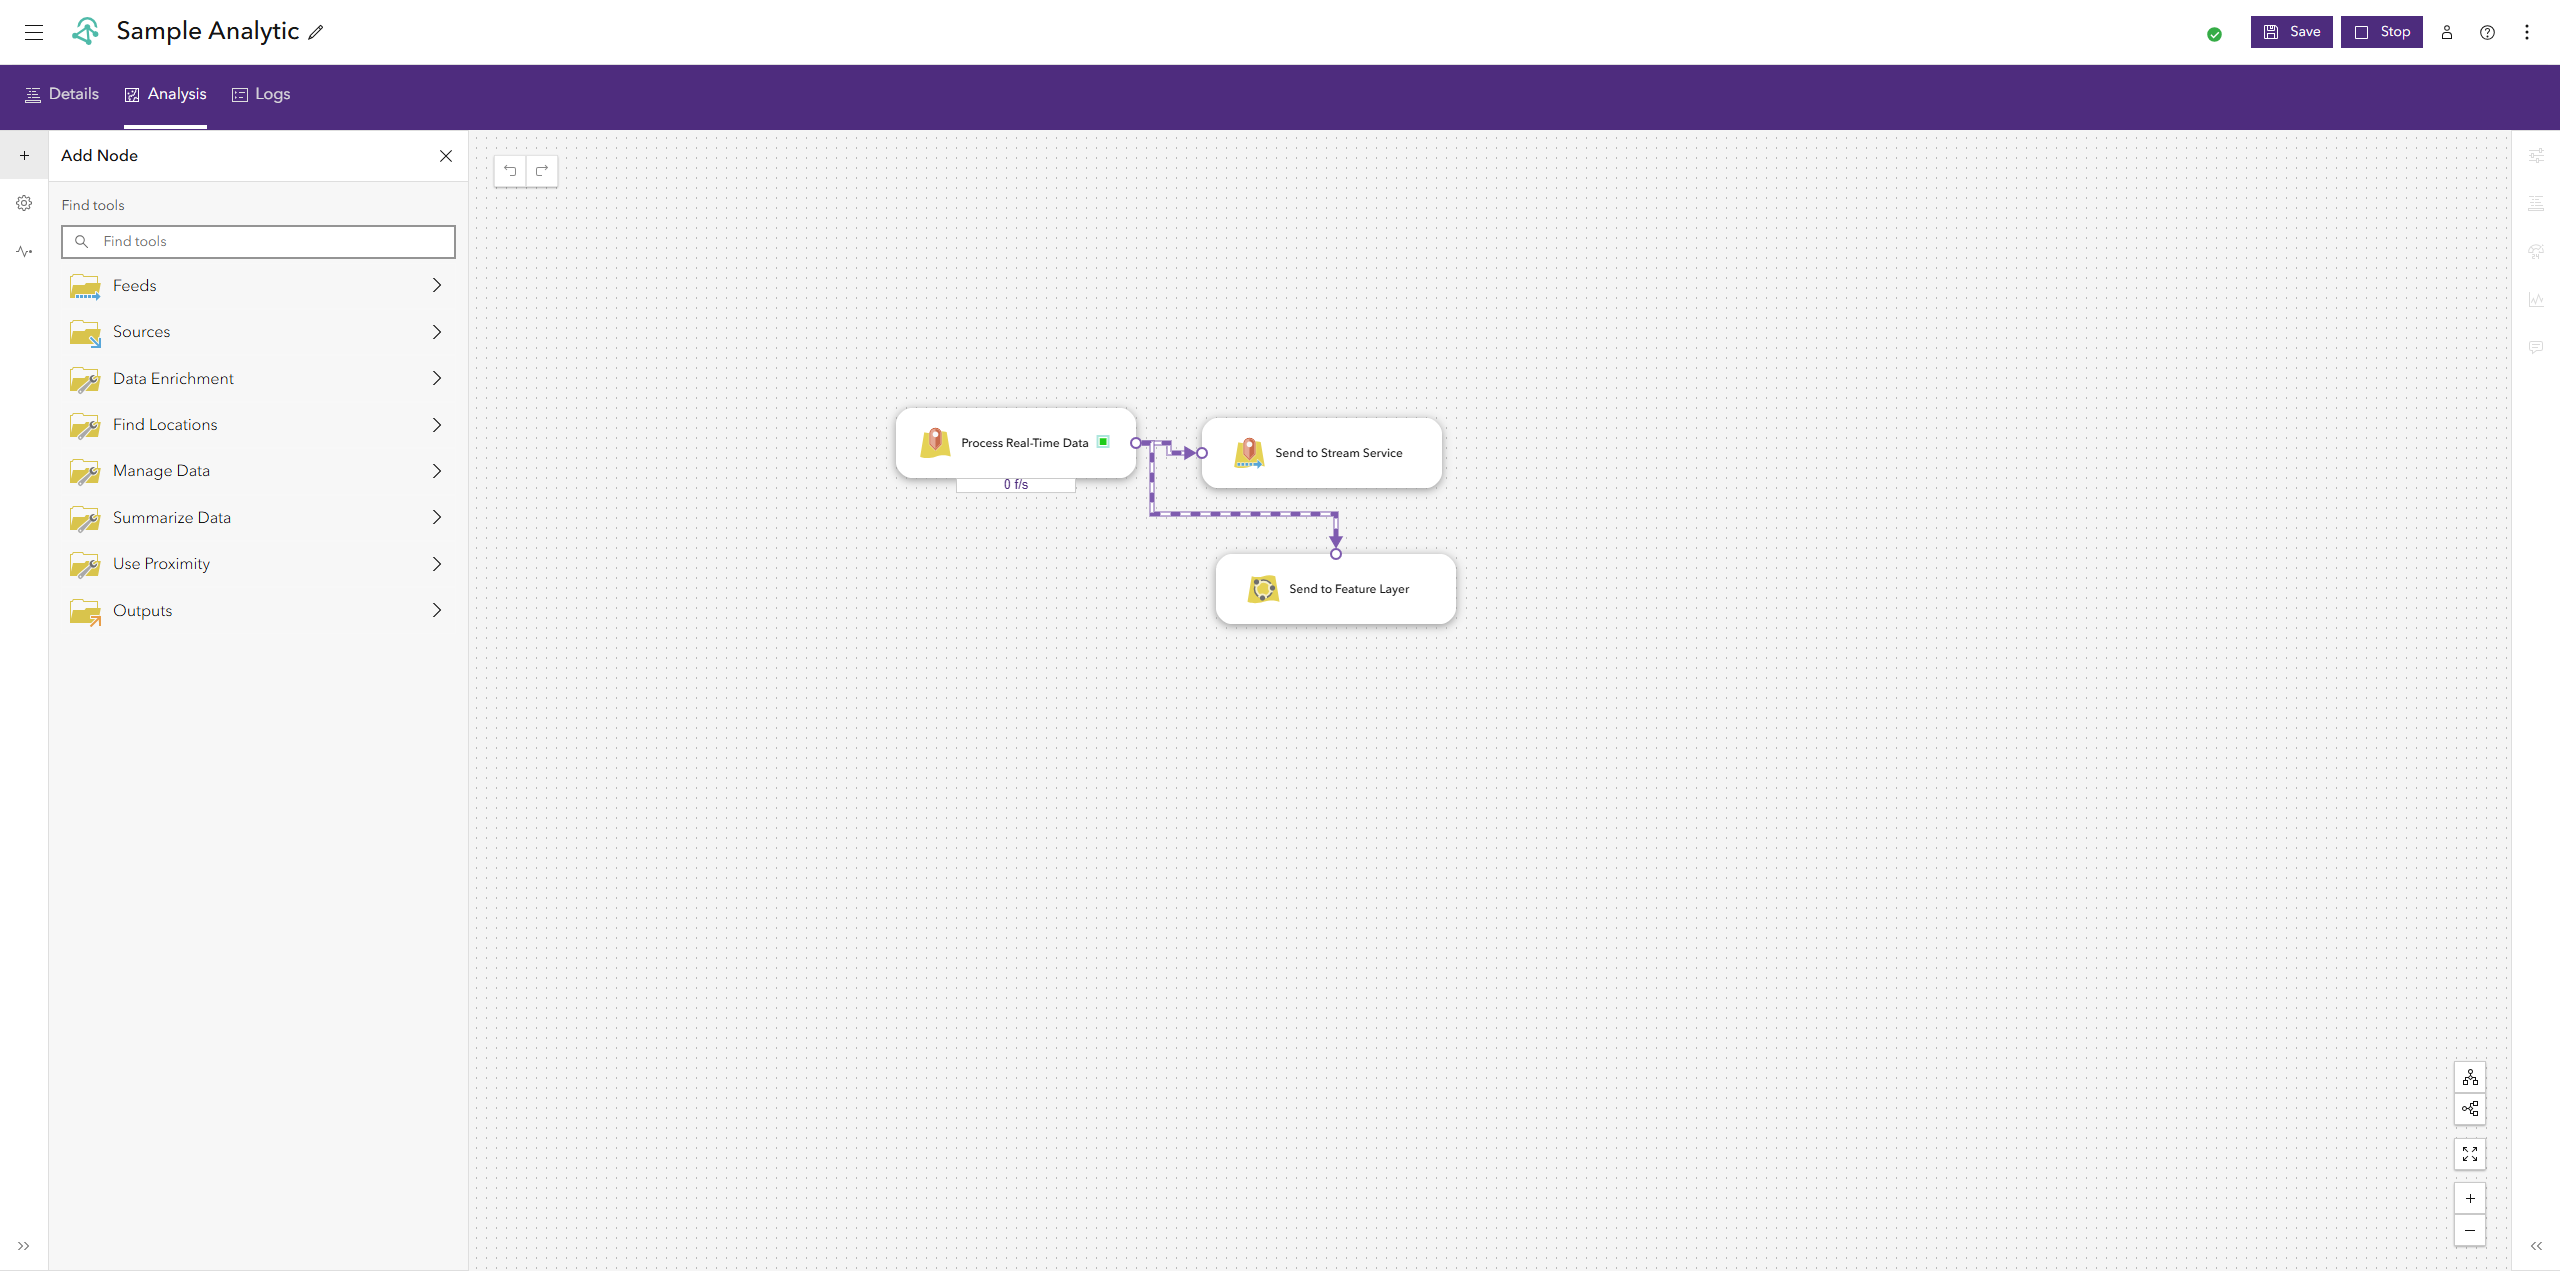
Task: Expand the Feeds folder
Action: [436, 286]
